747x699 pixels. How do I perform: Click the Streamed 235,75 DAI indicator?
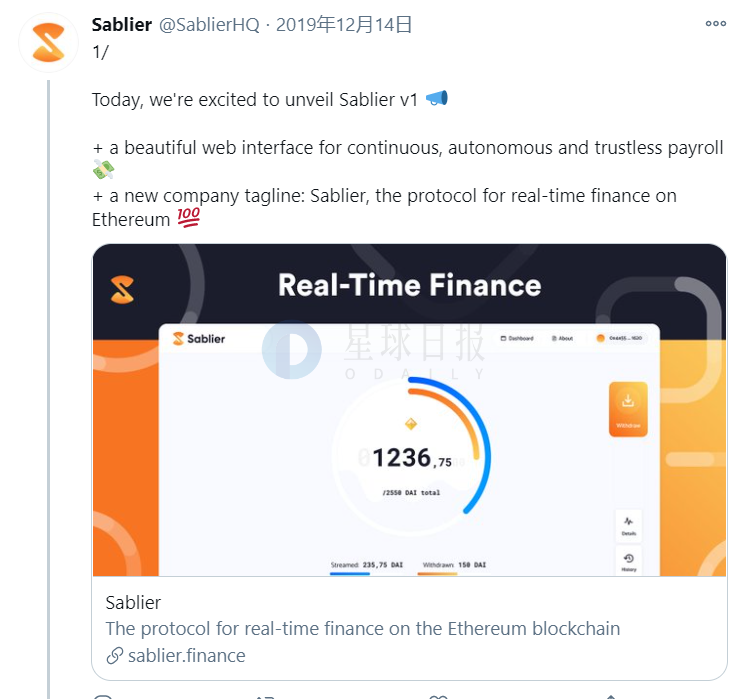367,566
